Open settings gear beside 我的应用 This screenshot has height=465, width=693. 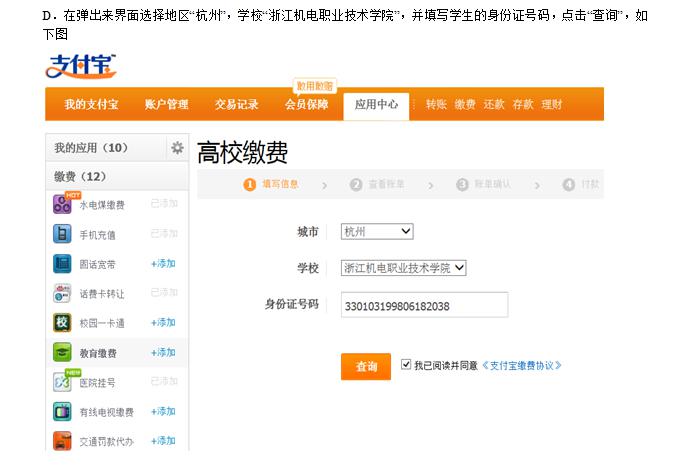click(177, 148)
